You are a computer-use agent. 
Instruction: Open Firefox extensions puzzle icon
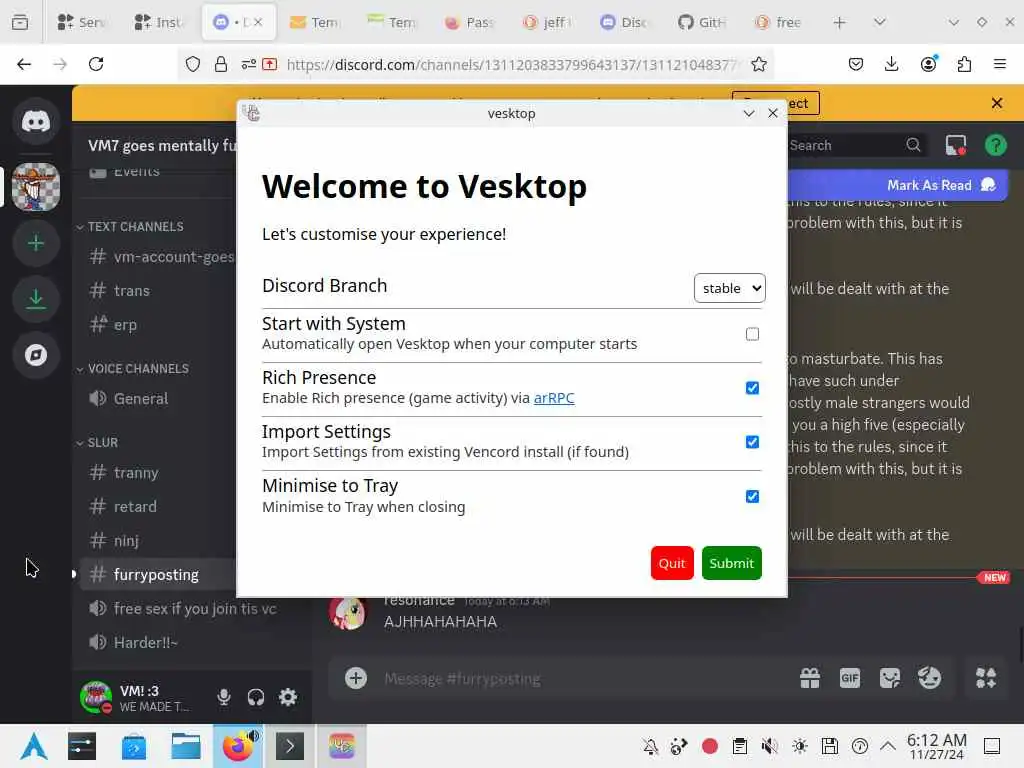point(964,64)
